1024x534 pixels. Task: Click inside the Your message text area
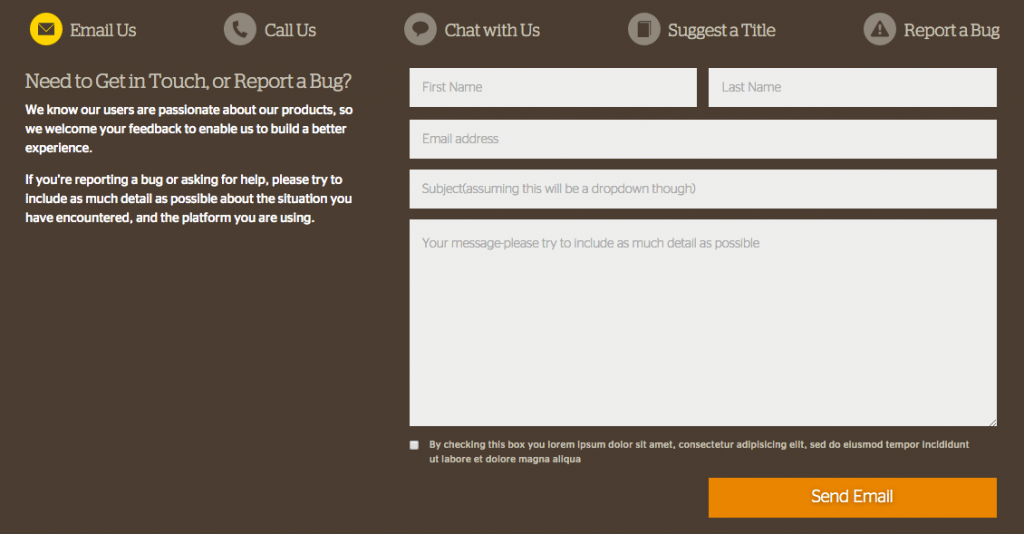coord(703,322)
